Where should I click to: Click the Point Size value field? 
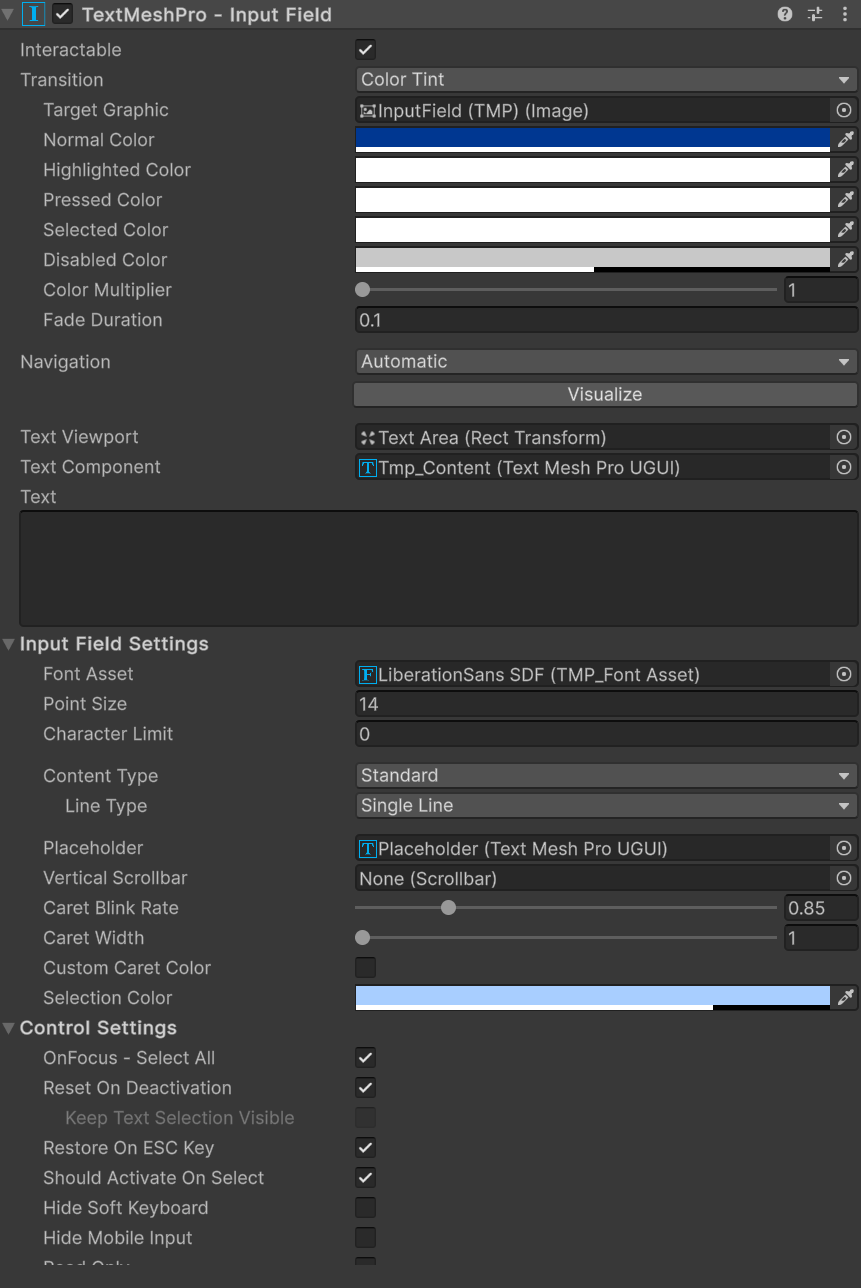[606, 704]
